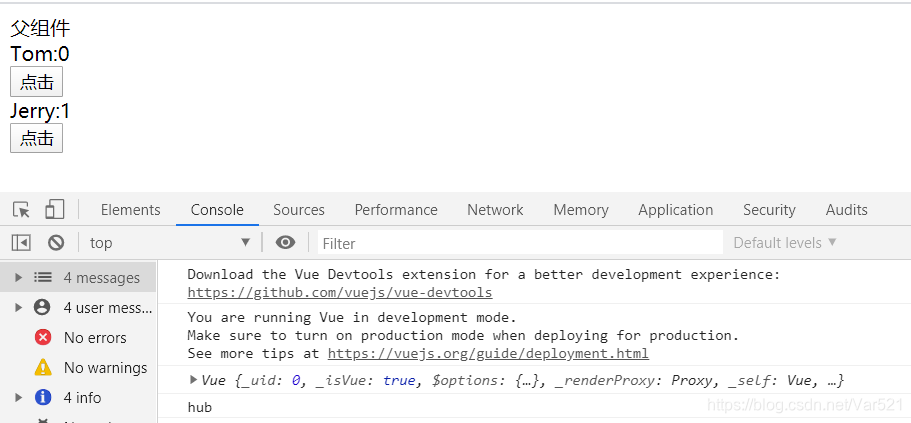Activate the inspect element picker icon
Viewport: 911px width, 423px height.
21,210
